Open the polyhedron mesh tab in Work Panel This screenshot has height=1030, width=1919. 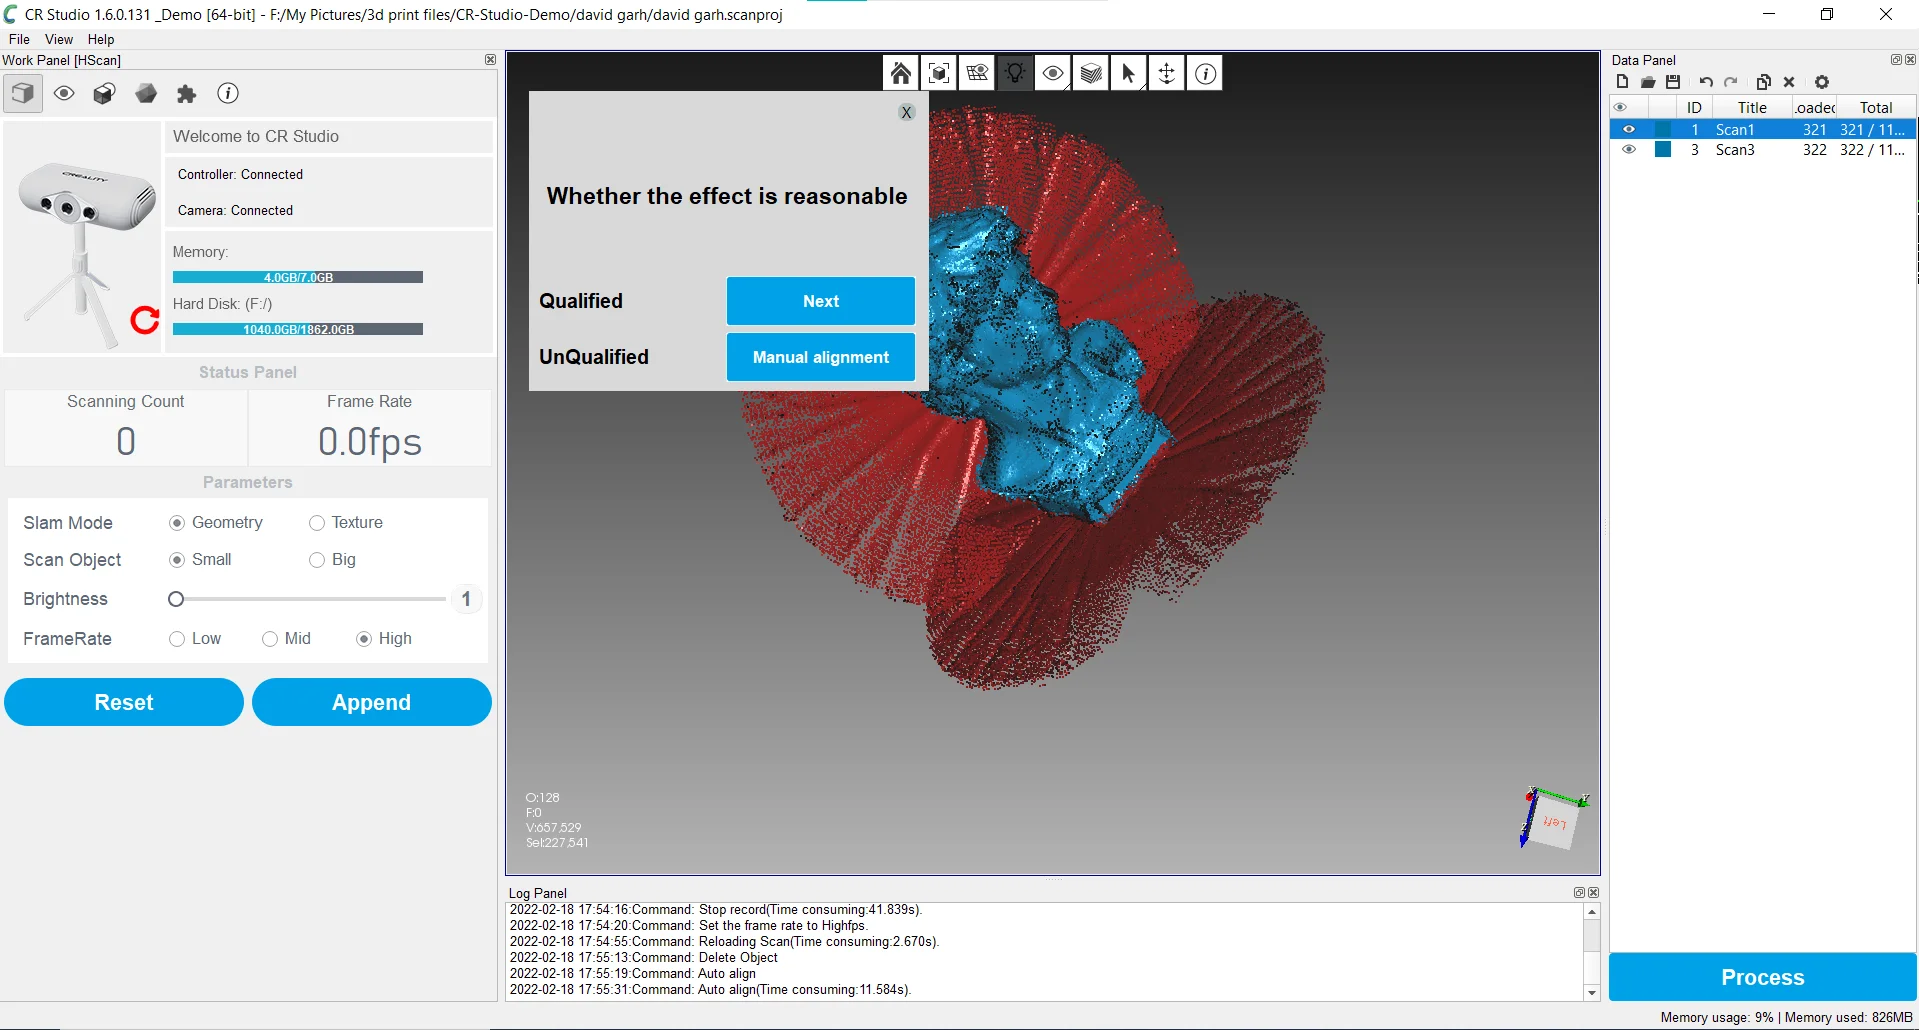[146, 94]
